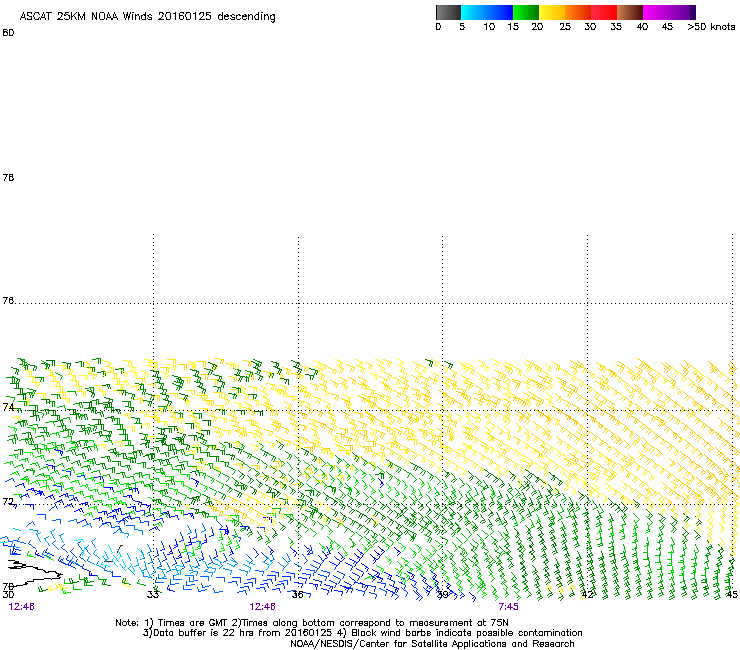Screen dimensions: 740x650
Task: Click the top latitude label '80' on the left axis
Action: click(8, 33)
